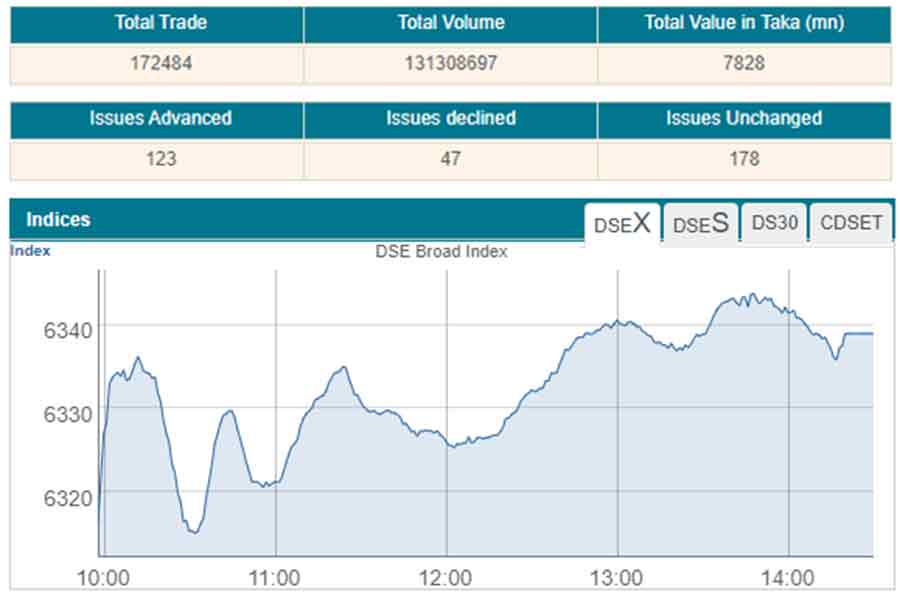Screen dimensions: 900x600
Task: Click the 14:00 time axis label
Action: click(x=789, y=578)
